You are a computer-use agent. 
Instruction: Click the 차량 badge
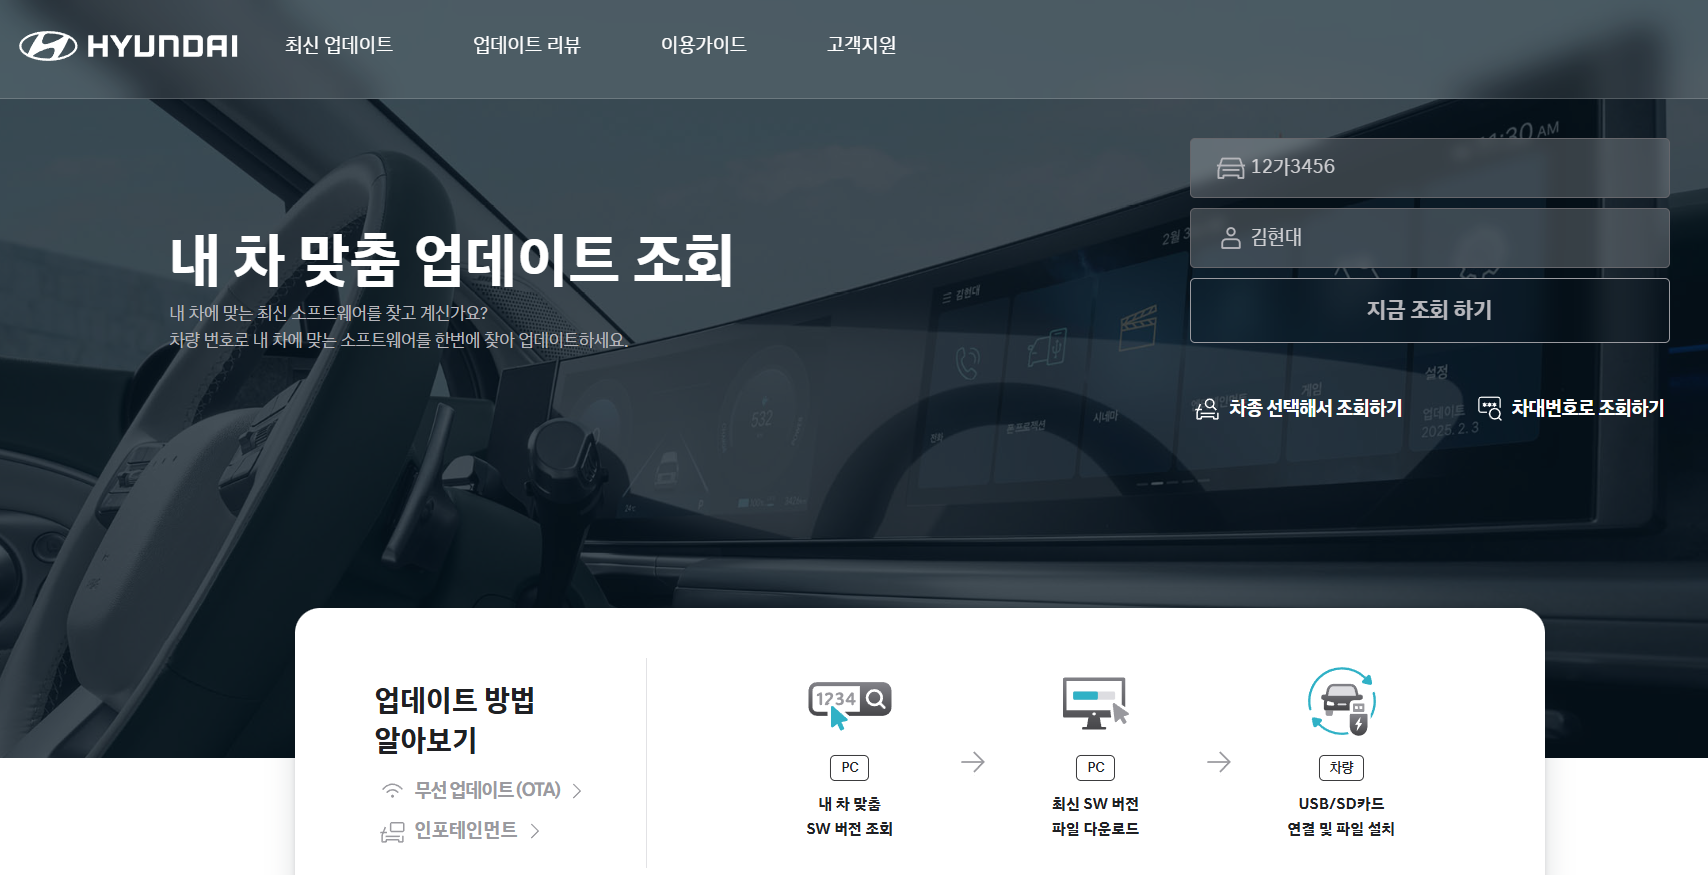point(1341,767)
